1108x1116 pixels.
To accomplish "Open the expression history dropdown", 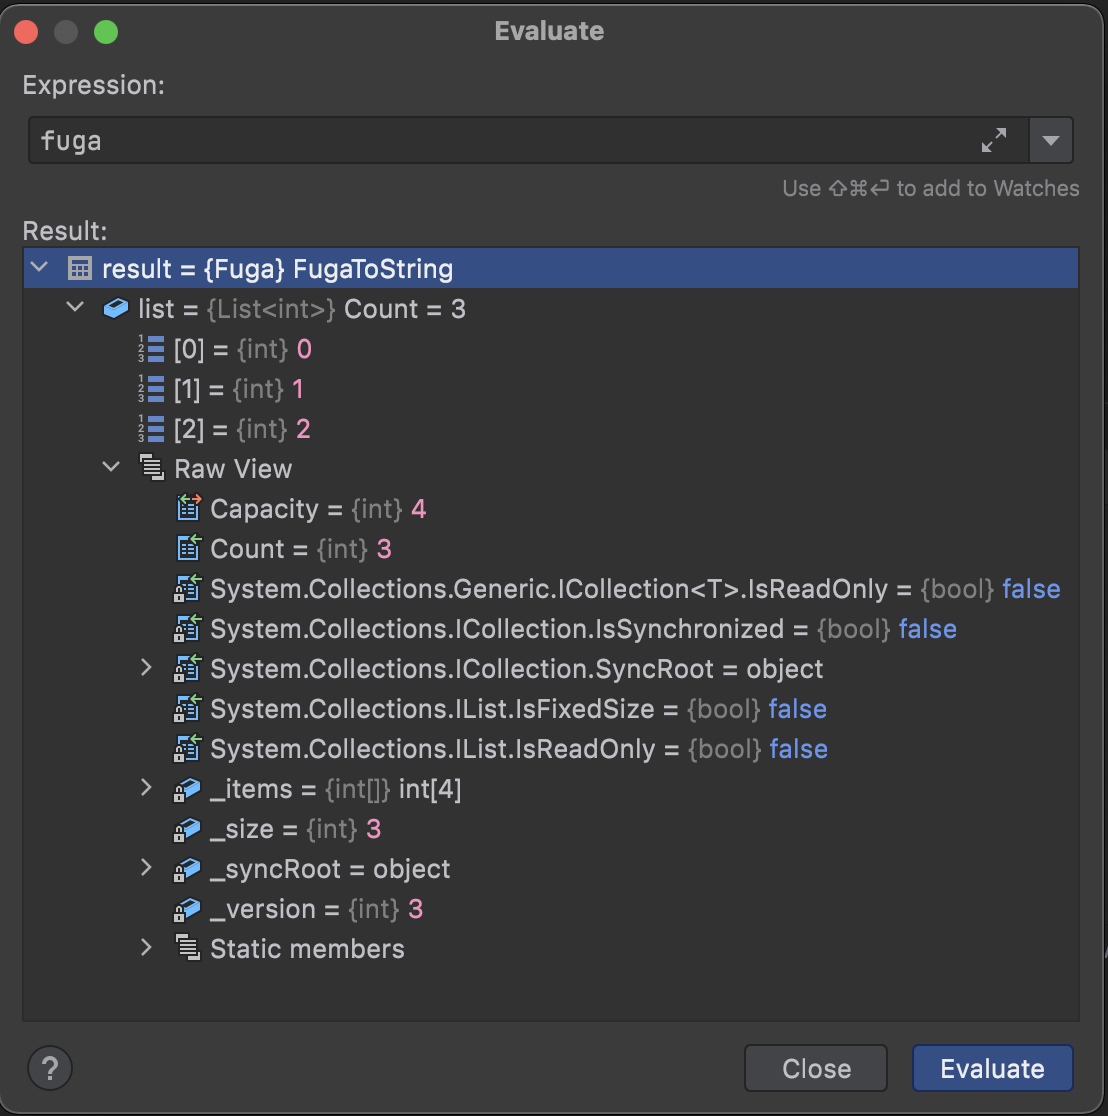I will click(x=1051, y=140).
